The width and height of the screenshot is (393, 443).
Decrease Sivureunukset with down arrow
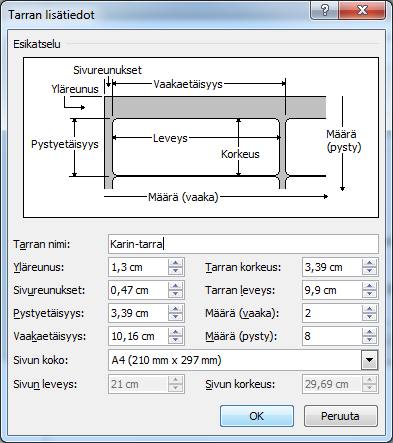pyautogui.click(x=175, y=294)
